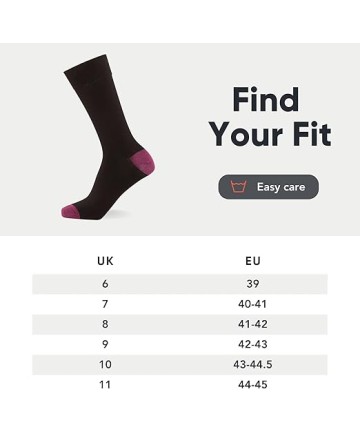Click the EU size 41-42 value
Viewport: 360px width, 432px height.
click(253, 324)
